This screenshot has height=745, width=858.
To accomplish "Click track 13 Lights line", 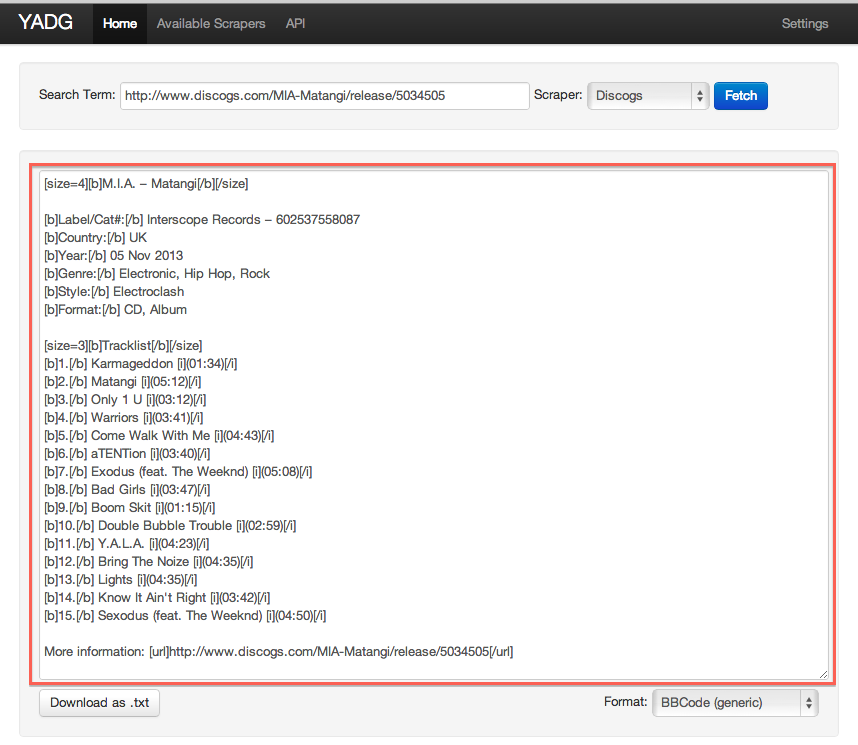I will (x=120, y=580).
